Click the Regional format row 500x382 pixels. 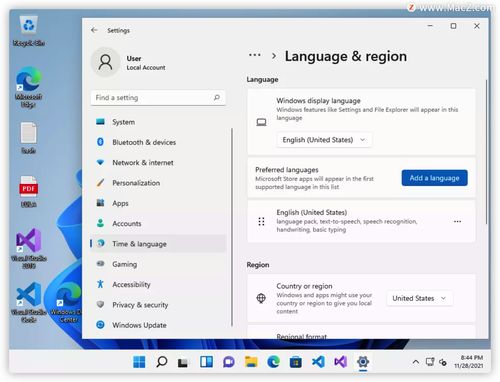coord(361,332)
